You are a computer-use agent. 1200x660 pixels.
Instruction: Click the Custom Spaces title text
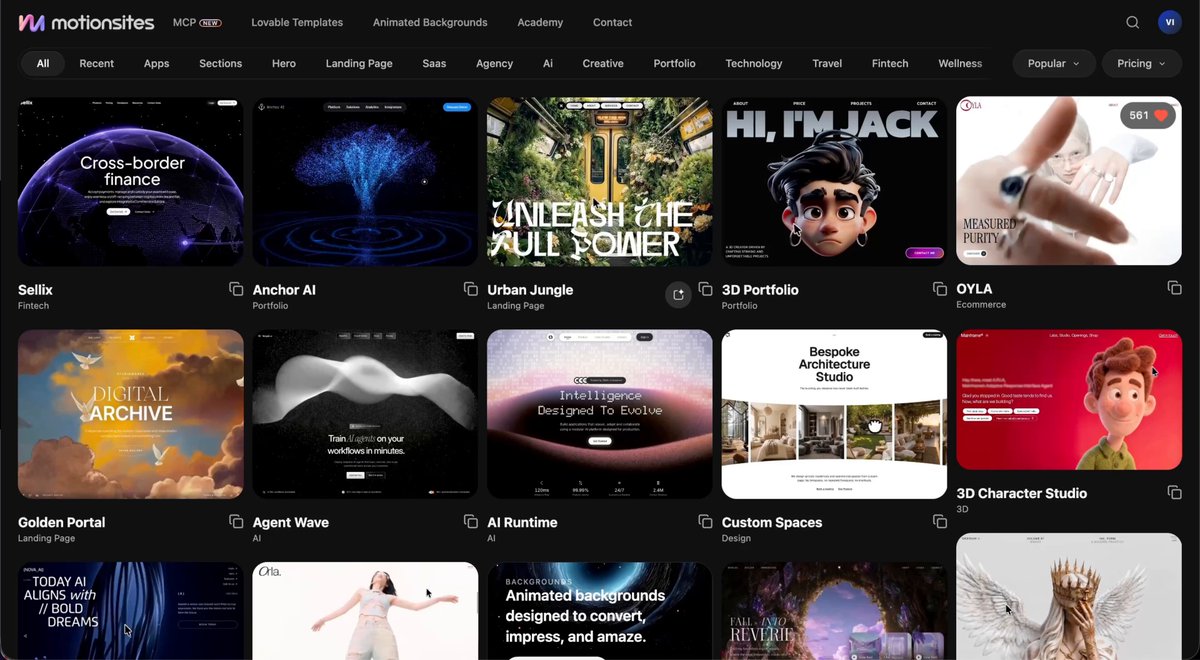click(x=772, y=523)
